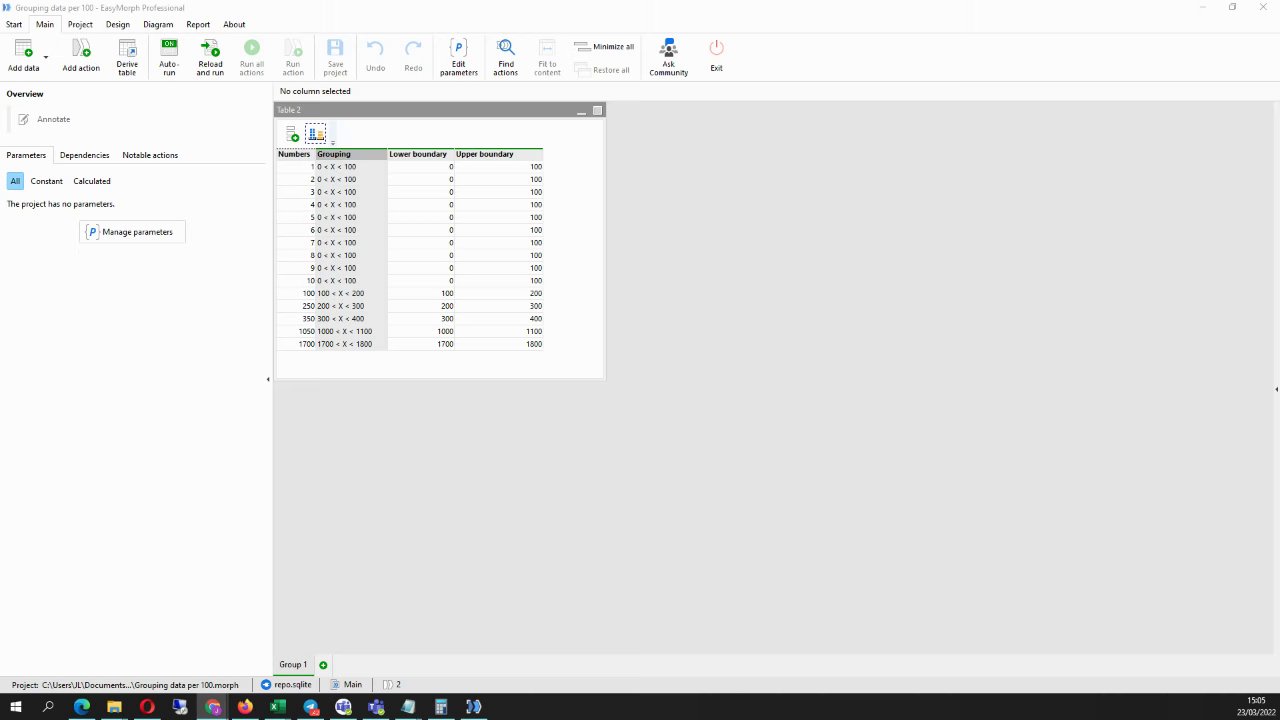1280x720 pixels.
Task: Click the Fit to content icon
Action: [x=547, y=48]
